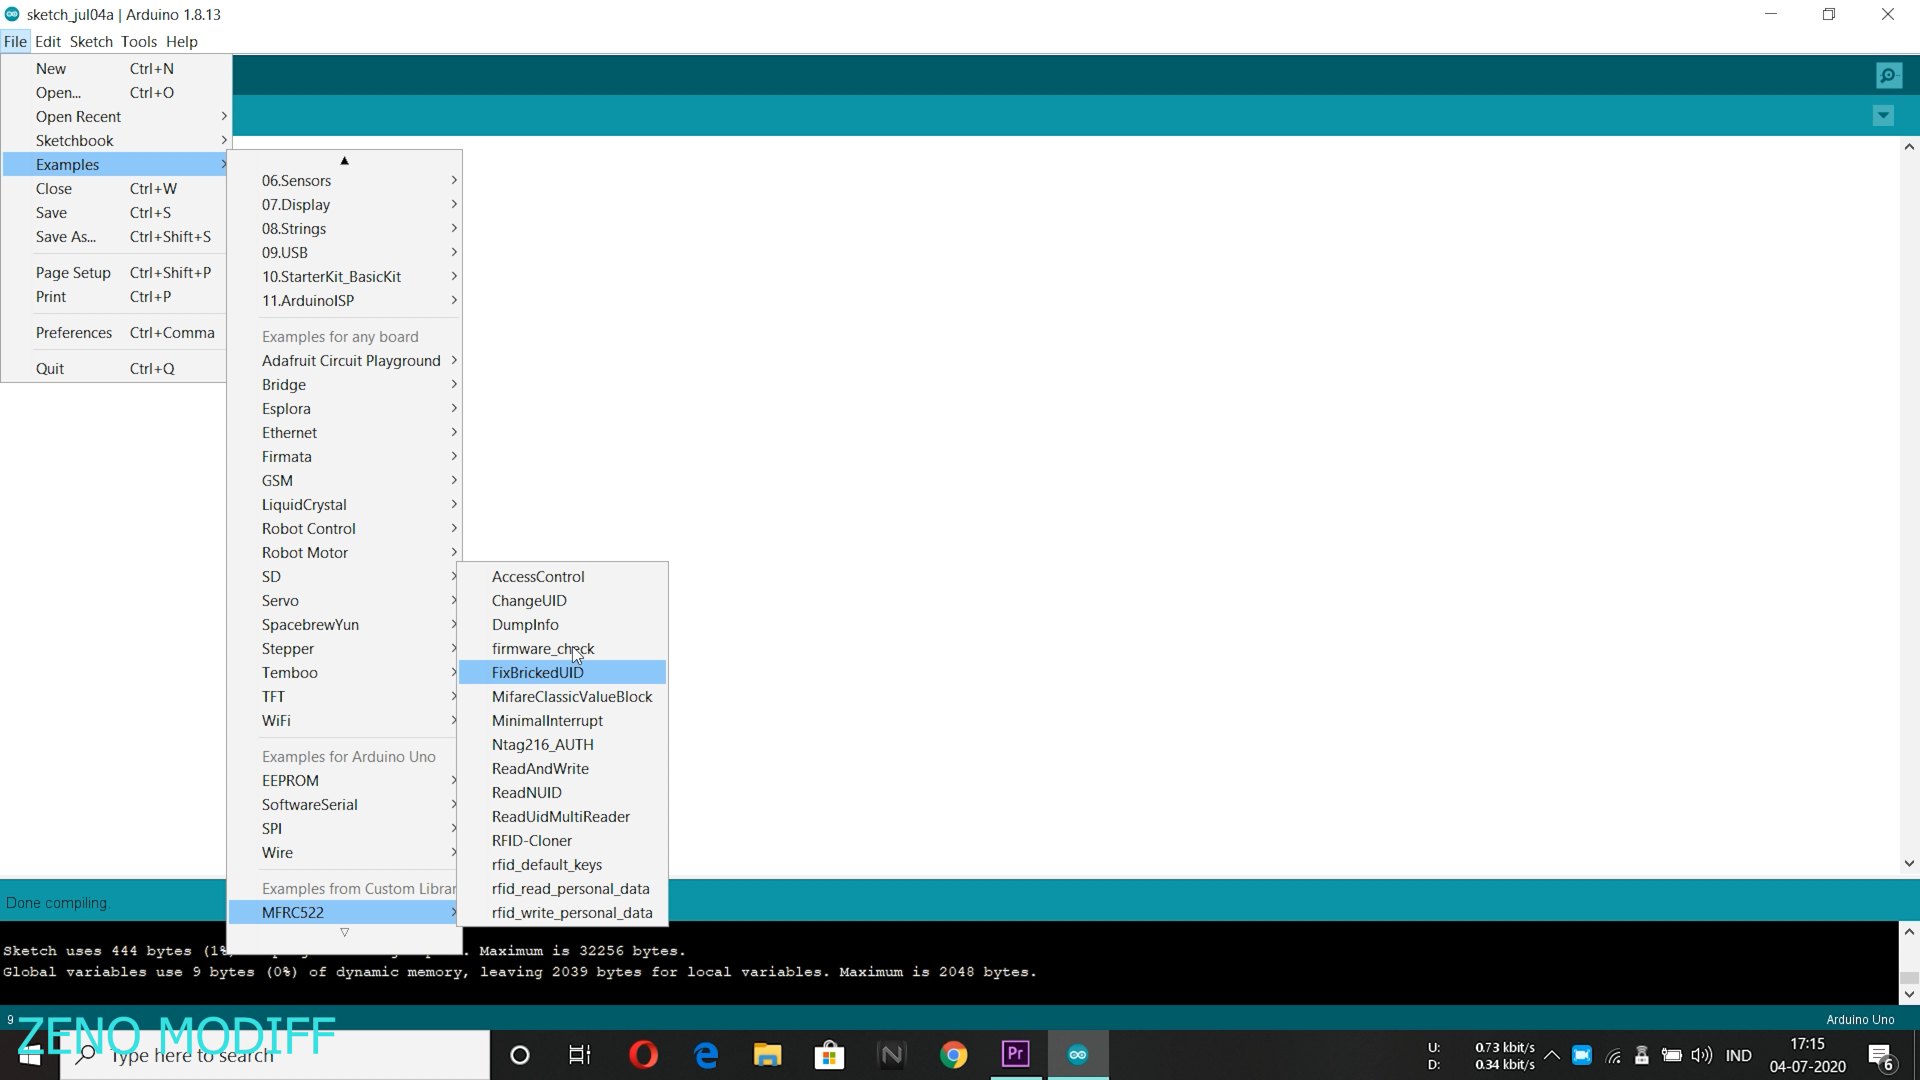Image resolution: width=1920 pixels, height=1080 pixels.
Task: Click the network Wi-Fi tray icon
Action: (x=1613, y=1056)
